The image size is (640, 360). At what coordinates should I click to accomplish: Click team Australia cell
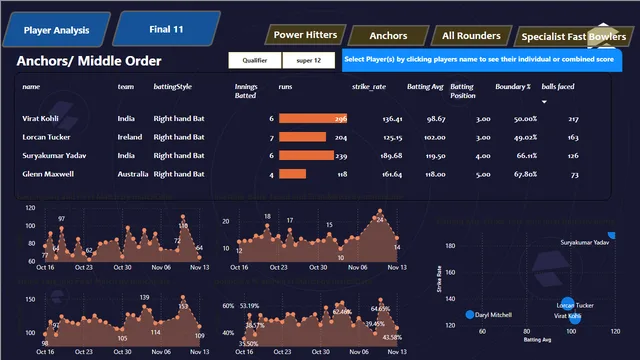pyautogui.click(x=133, y=174)
